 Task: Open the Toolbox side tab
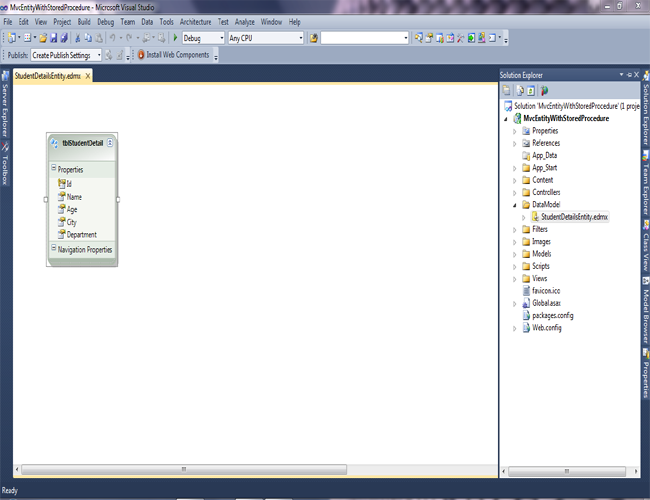[x=5, y=164]
